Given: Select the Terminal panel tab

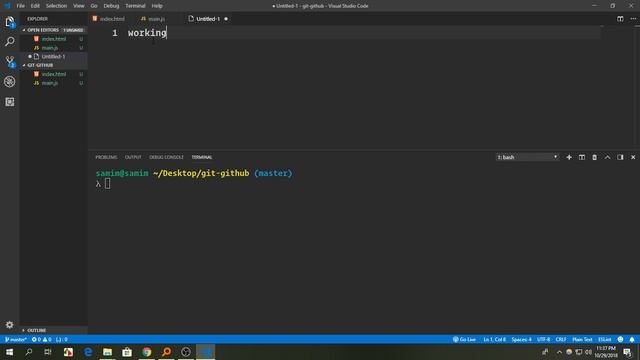Looking at the screenshot, I should [x=202, y=157].
